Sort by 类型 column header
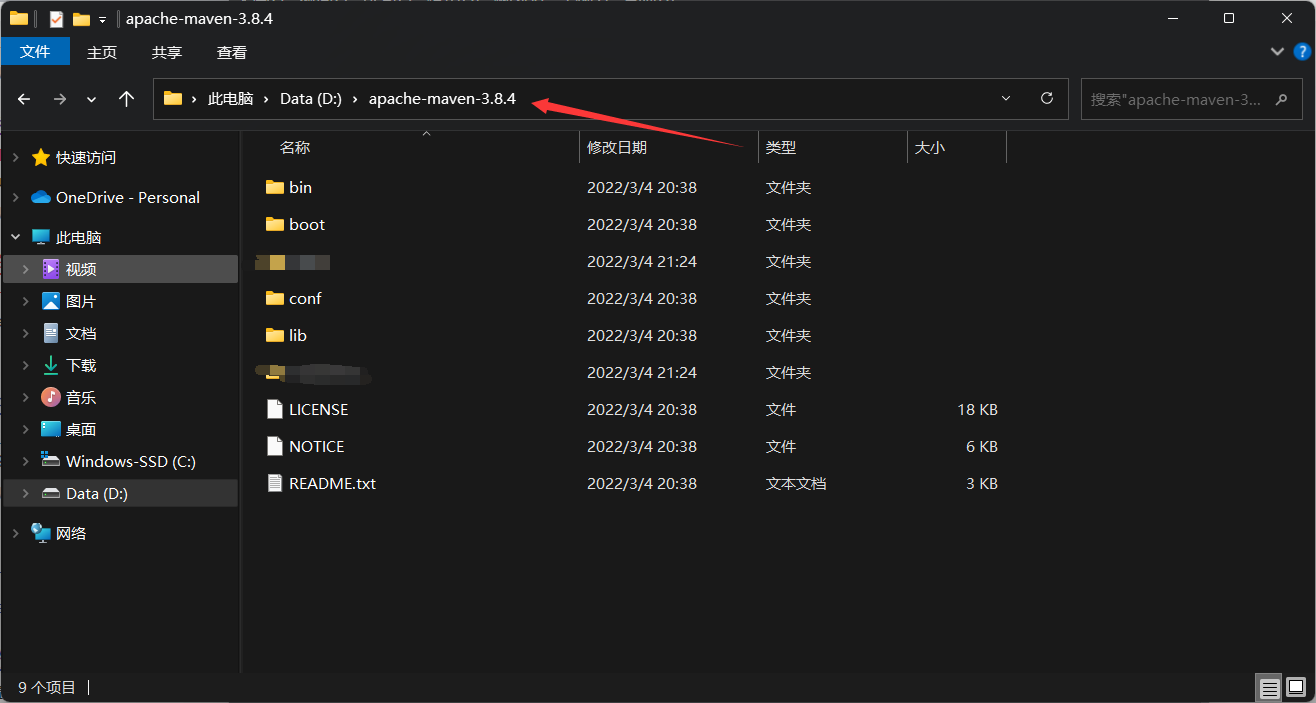1316x703 pixels. (x=781, y=147)
